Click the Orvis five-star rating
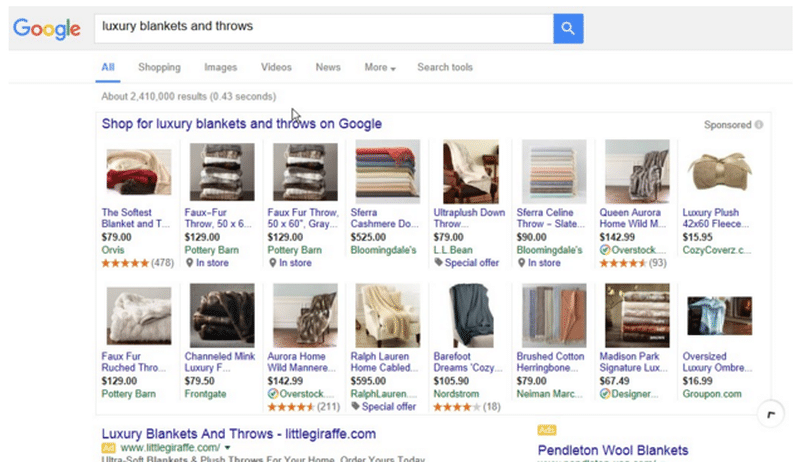The image size is (800, 462). pos(124,263)
